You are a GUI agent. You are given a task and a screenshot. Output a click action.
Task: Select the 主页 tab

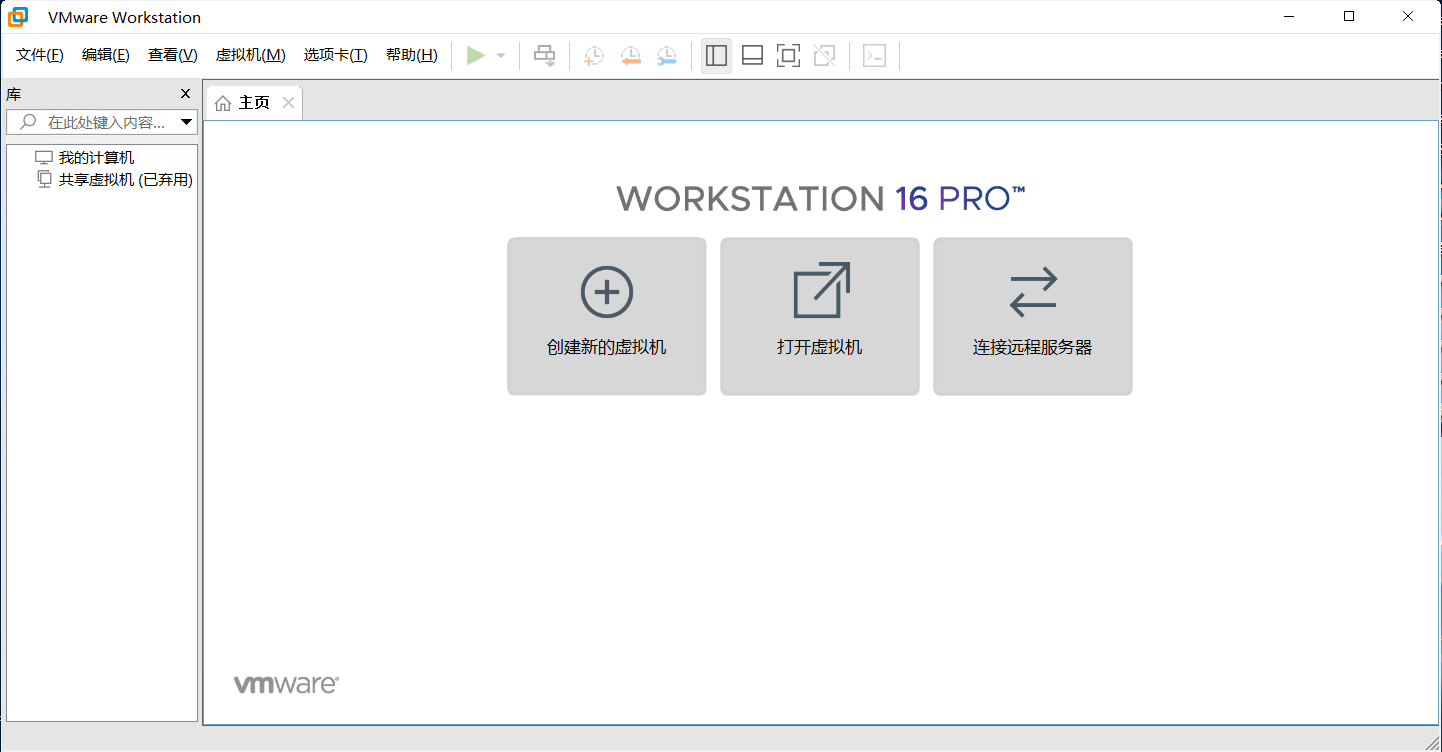tap(254, 103)
